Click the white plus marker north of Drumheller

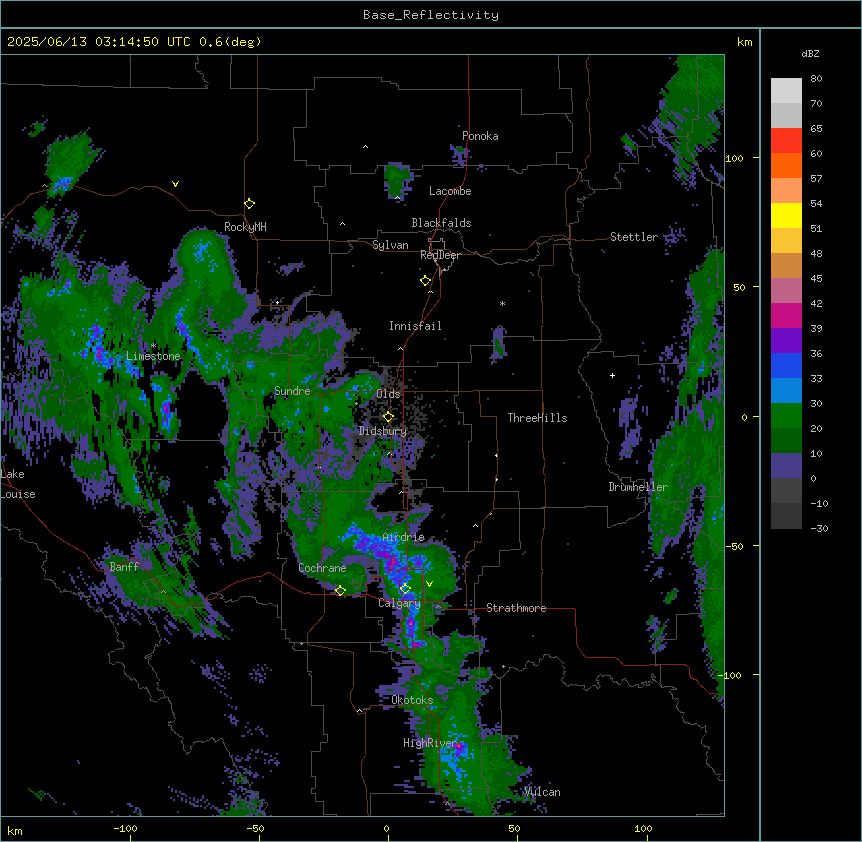pos(612,375)
